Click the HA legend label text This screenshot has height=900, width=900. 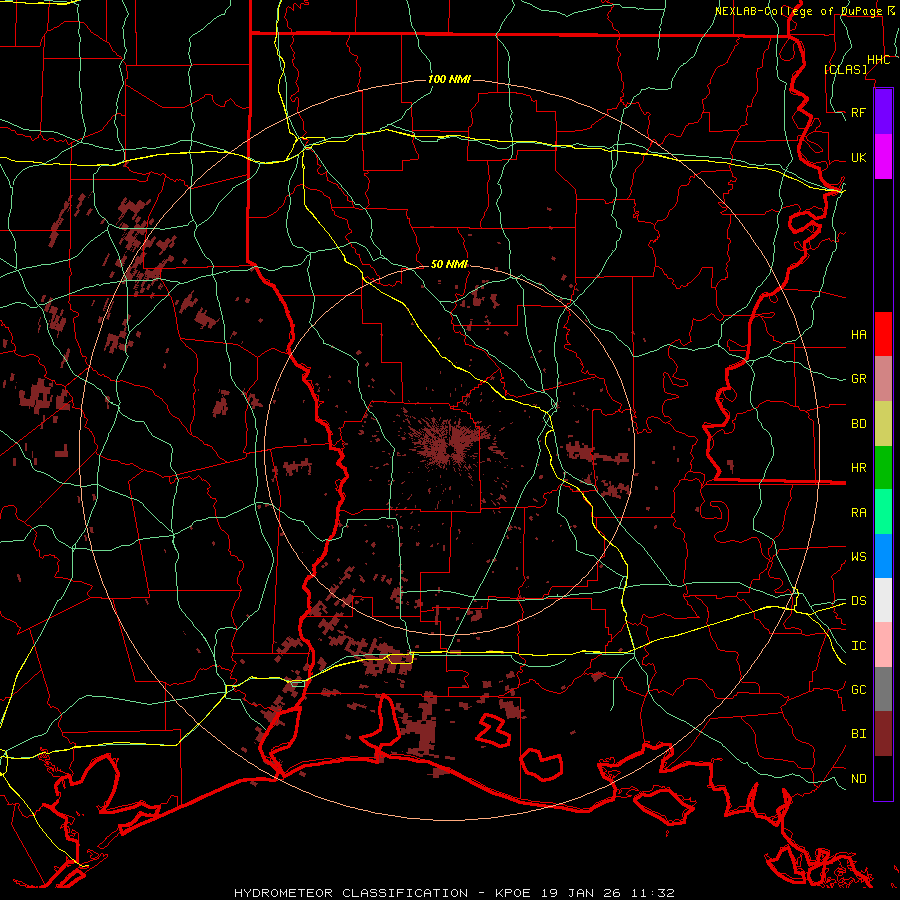pos(858,334)
